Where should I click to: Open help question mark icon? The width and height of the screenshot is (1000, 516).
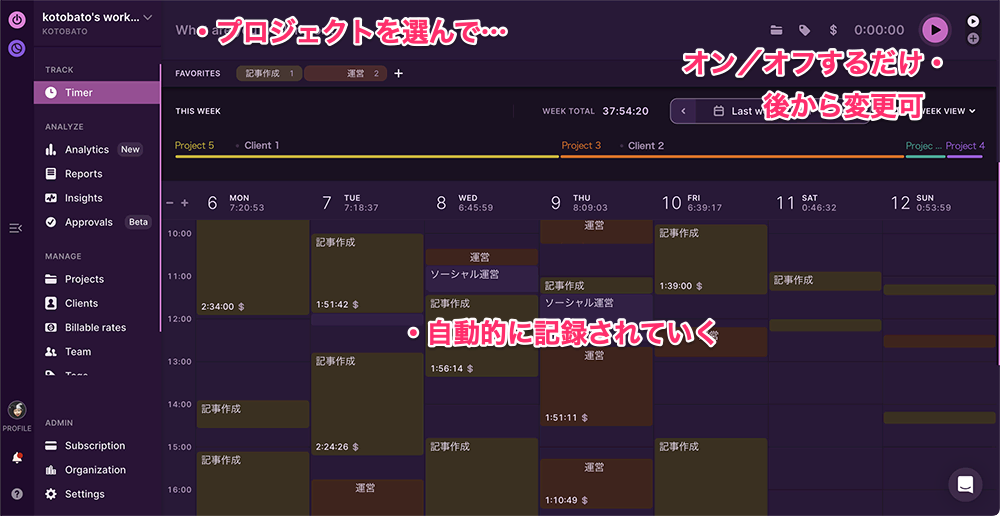point(17,493)
